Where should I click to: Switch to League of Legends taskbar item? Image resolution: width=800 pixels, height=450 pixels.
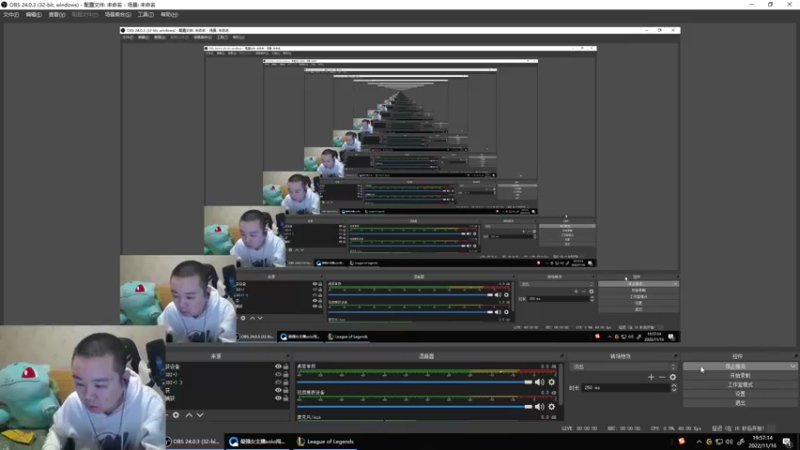(326, 441)
